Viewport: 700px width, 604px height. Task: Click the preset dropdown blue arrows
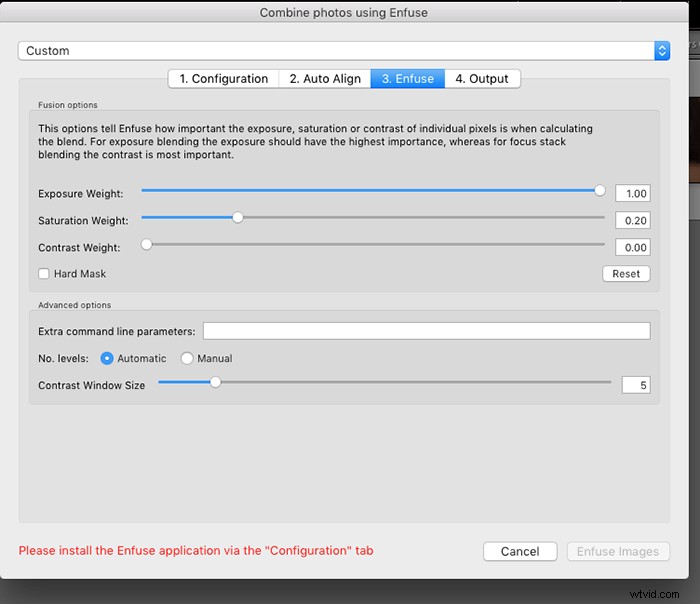point(662,51)
